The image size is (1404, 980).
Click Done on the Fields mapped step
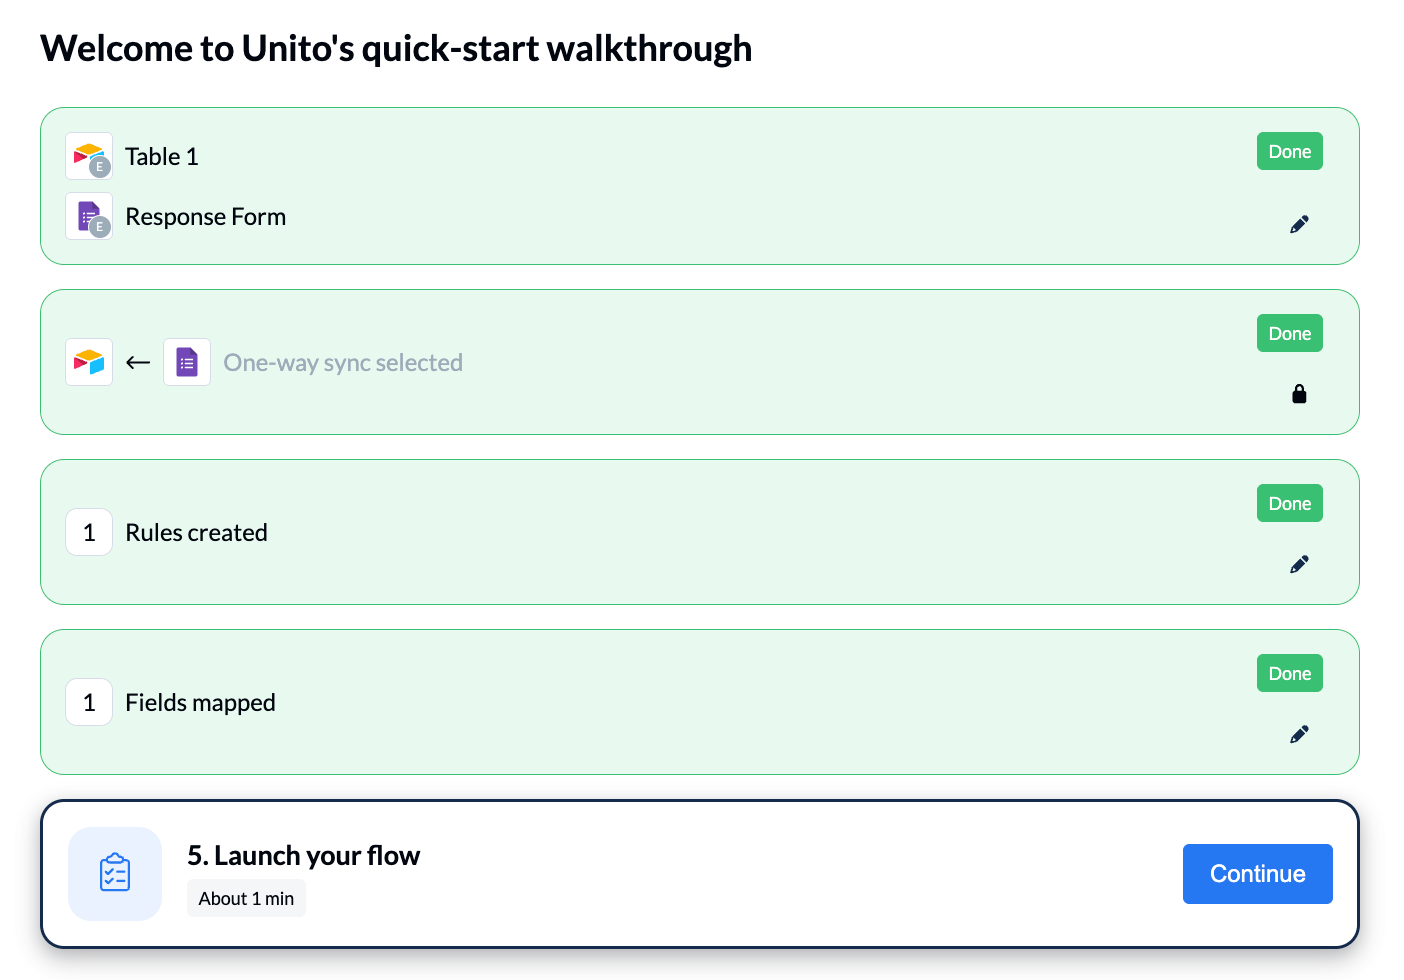pos(1289,673)
